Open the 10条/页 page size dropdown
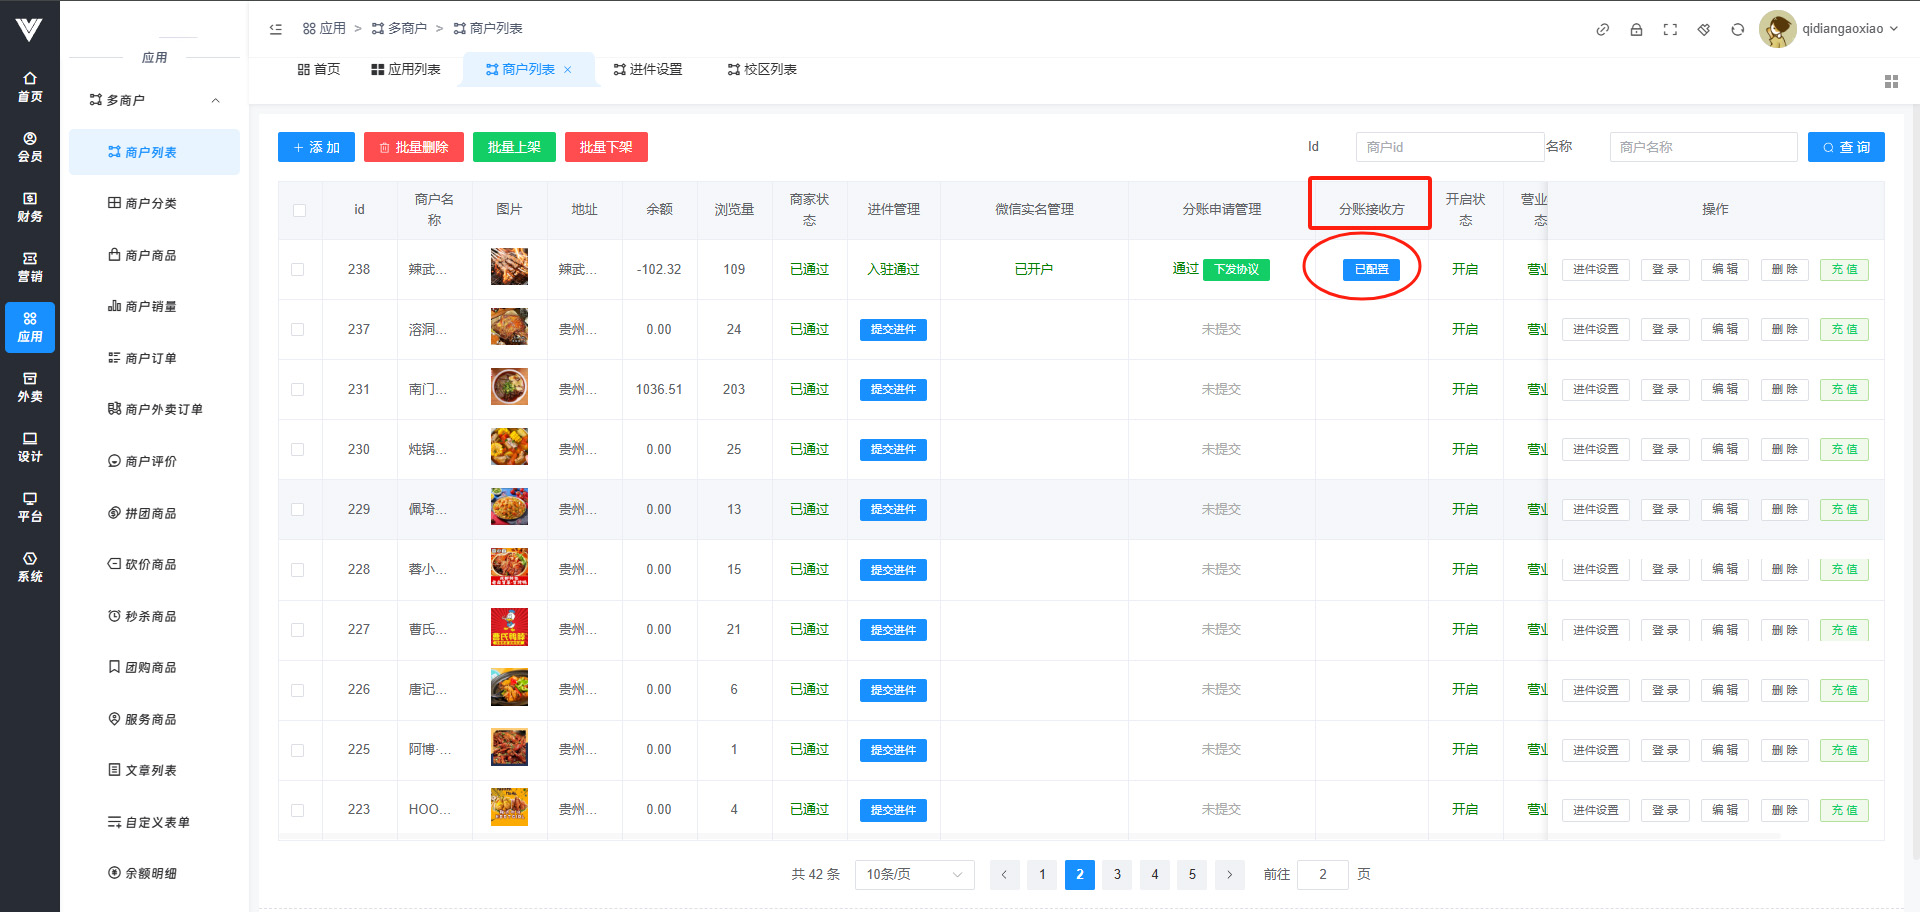This screenshot has height=912, width=1920. [914, 875]
